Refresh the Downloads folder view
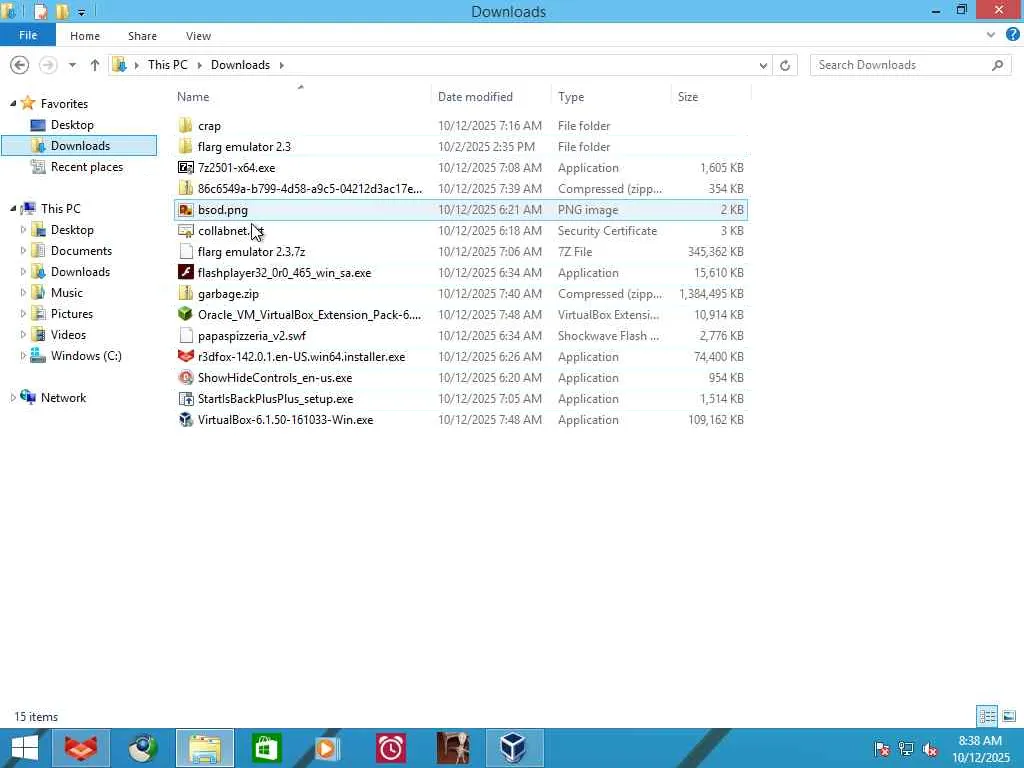Viewport: 1024px width, 768px height. (x=785, y=65)
